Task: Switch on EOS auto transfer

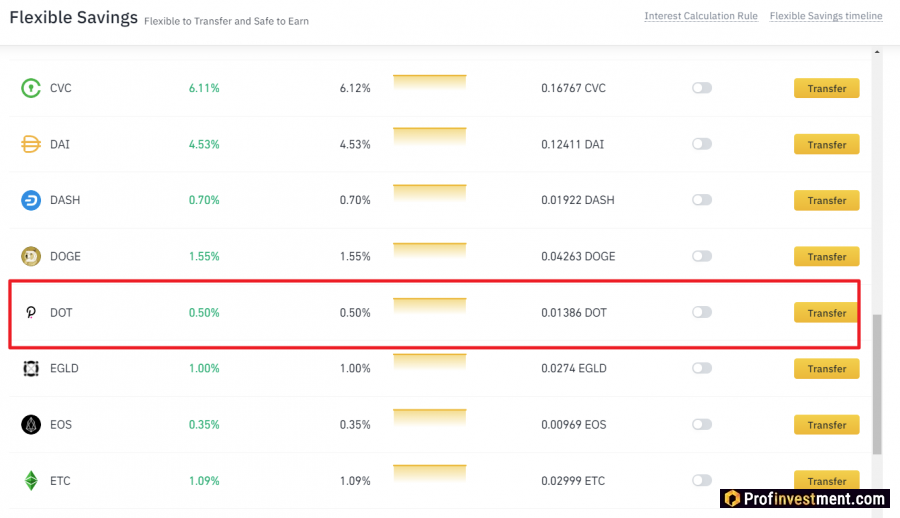Action: point(701,424)
